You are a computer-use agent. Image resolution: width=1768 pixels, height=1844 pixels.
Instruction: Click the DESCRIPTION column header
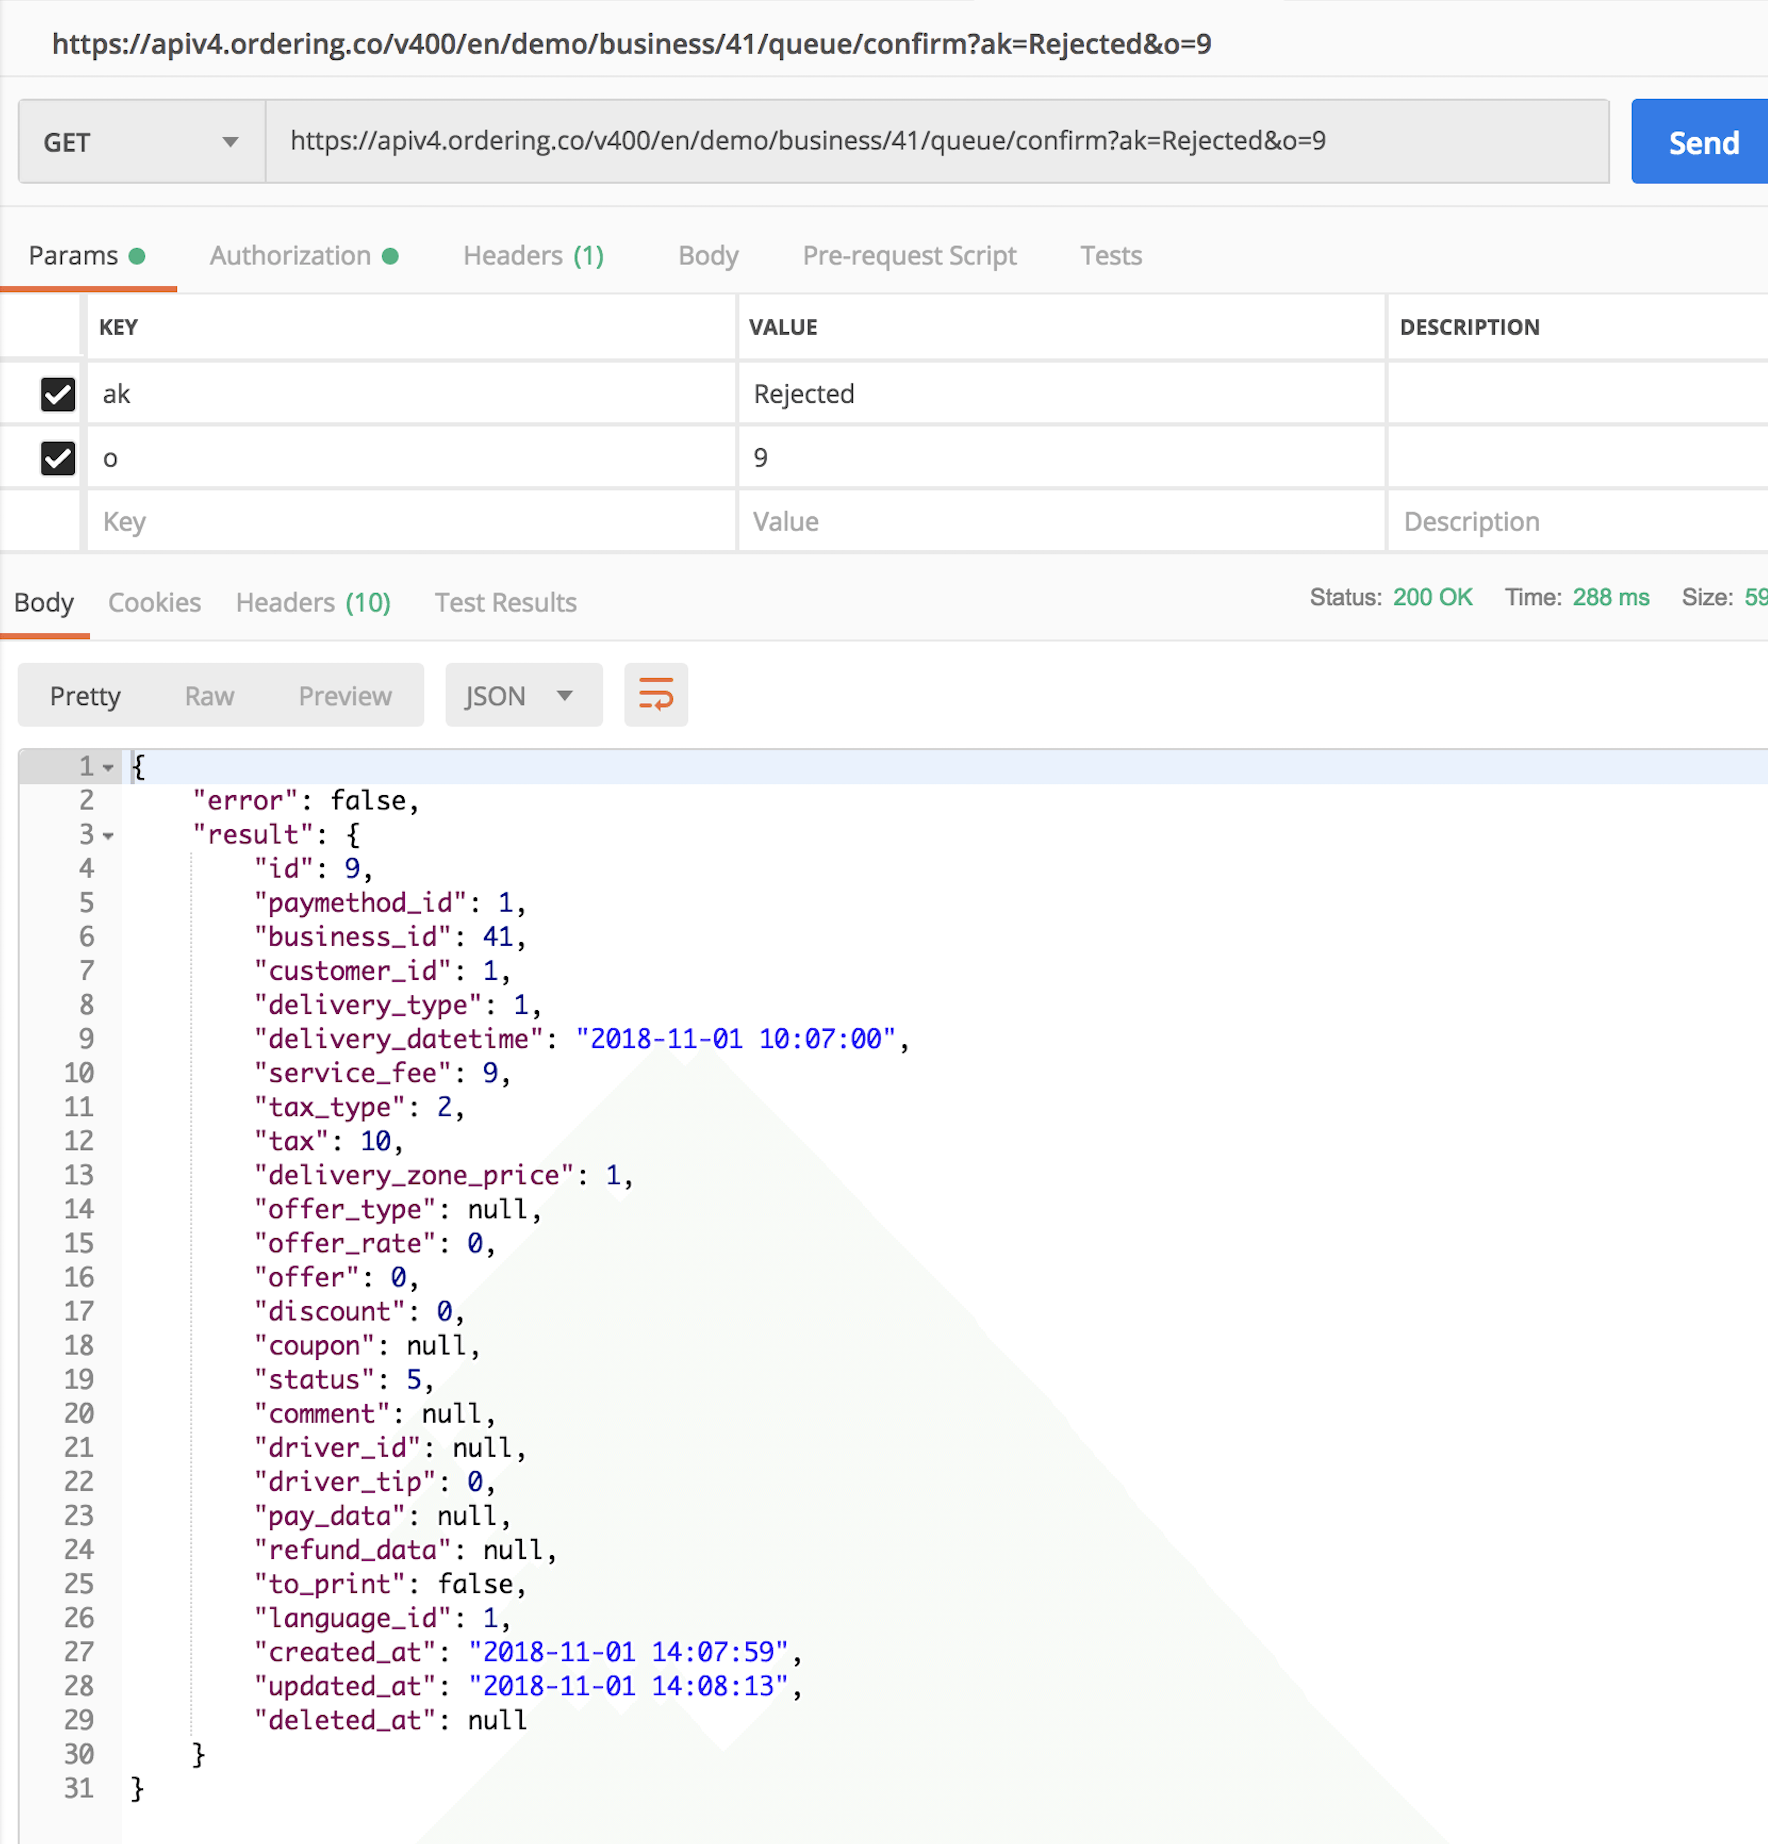click(x=1469, y=327)
